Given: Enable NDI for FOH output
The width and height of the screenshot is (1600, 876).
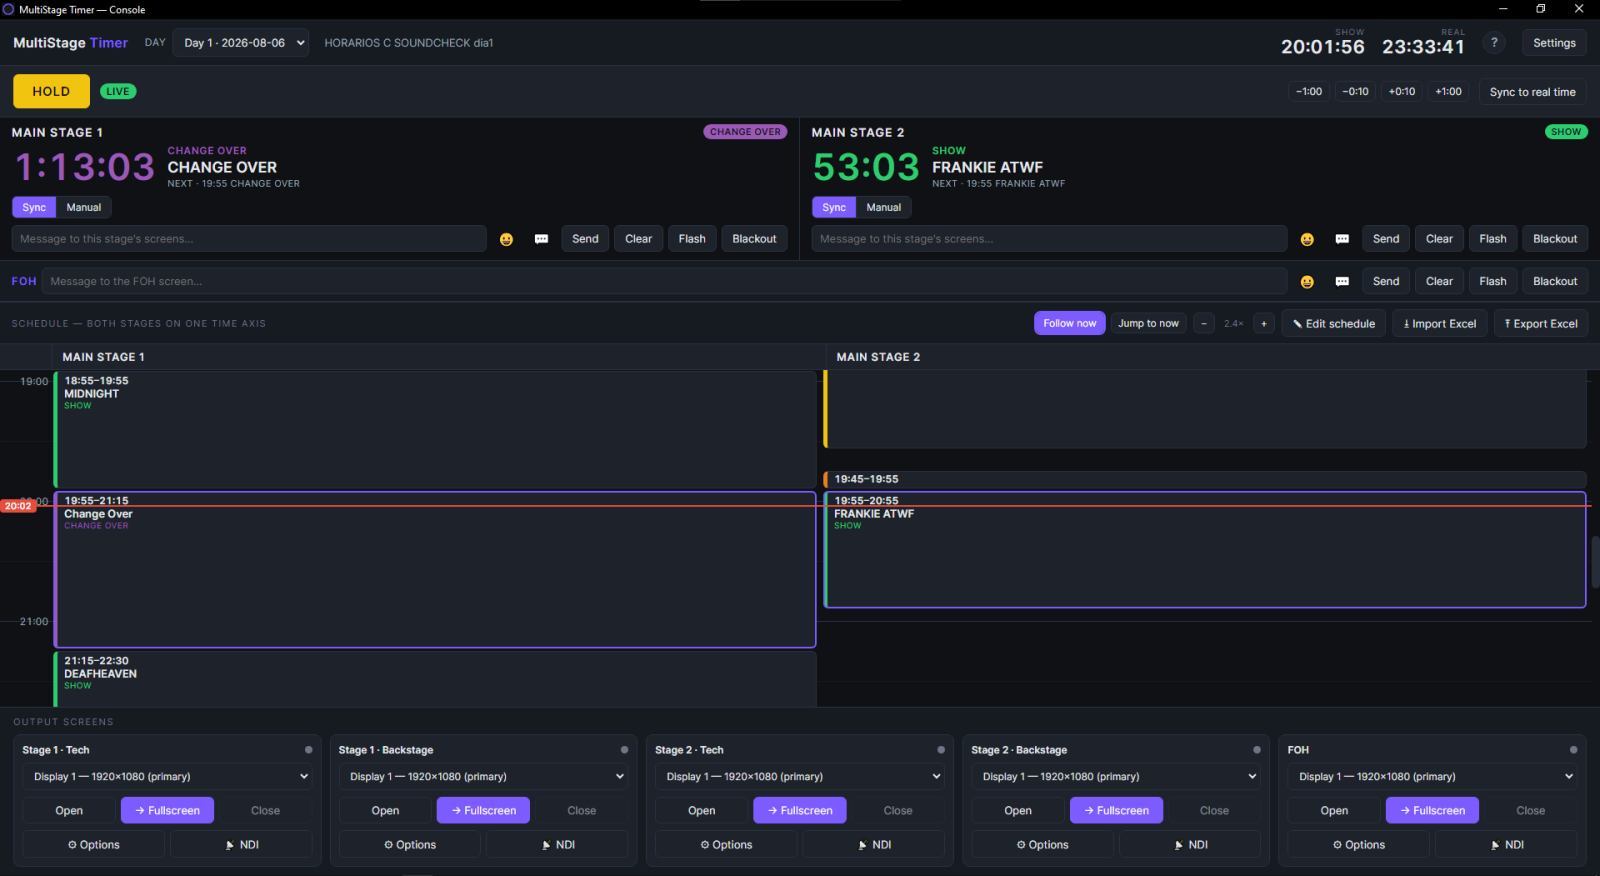Looking at the screenshot, I should point(1506,845).
